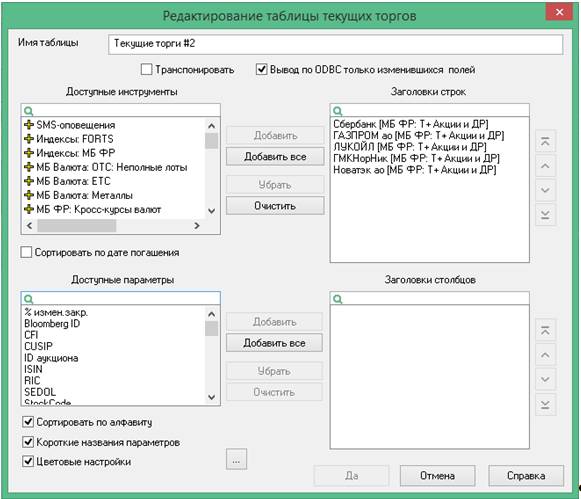The width and height of the screenshot is (581, 499).
Task: Click the Имя таблицы input field
Action: click(335, 44)
